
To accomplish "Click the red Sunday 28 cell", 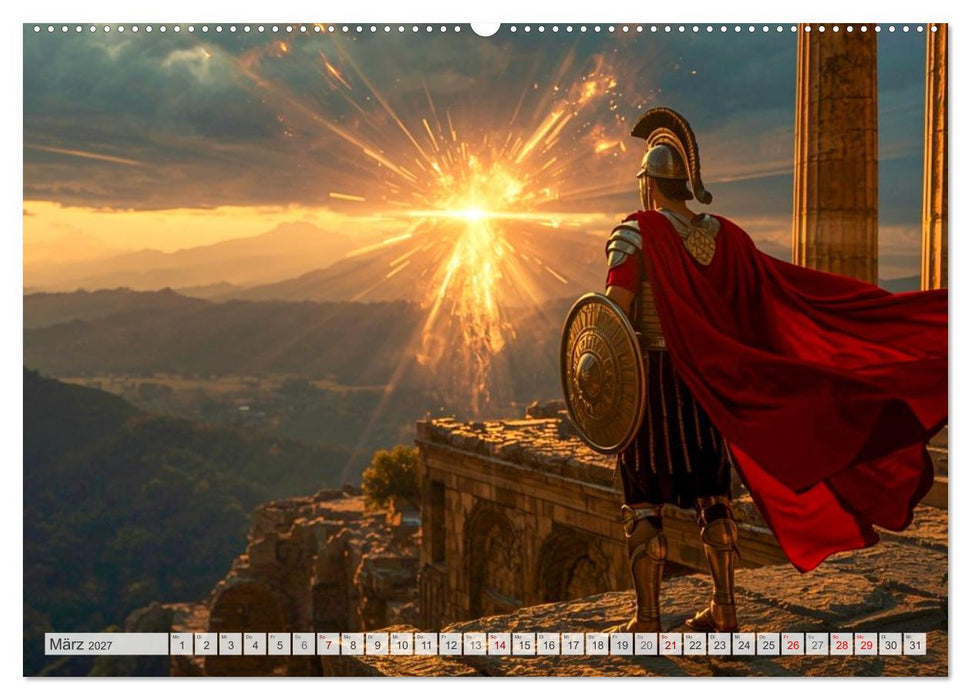I will click(842, 646).
